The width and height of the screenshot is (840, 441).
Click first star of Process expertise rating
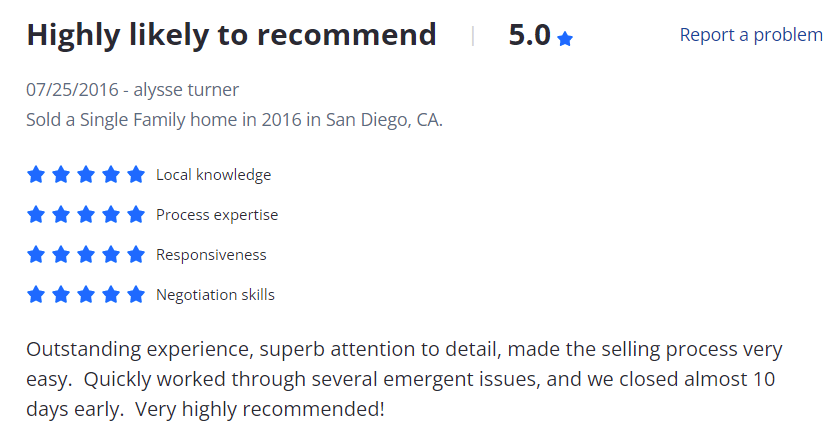pyautogui.click(x=36, y=214)
